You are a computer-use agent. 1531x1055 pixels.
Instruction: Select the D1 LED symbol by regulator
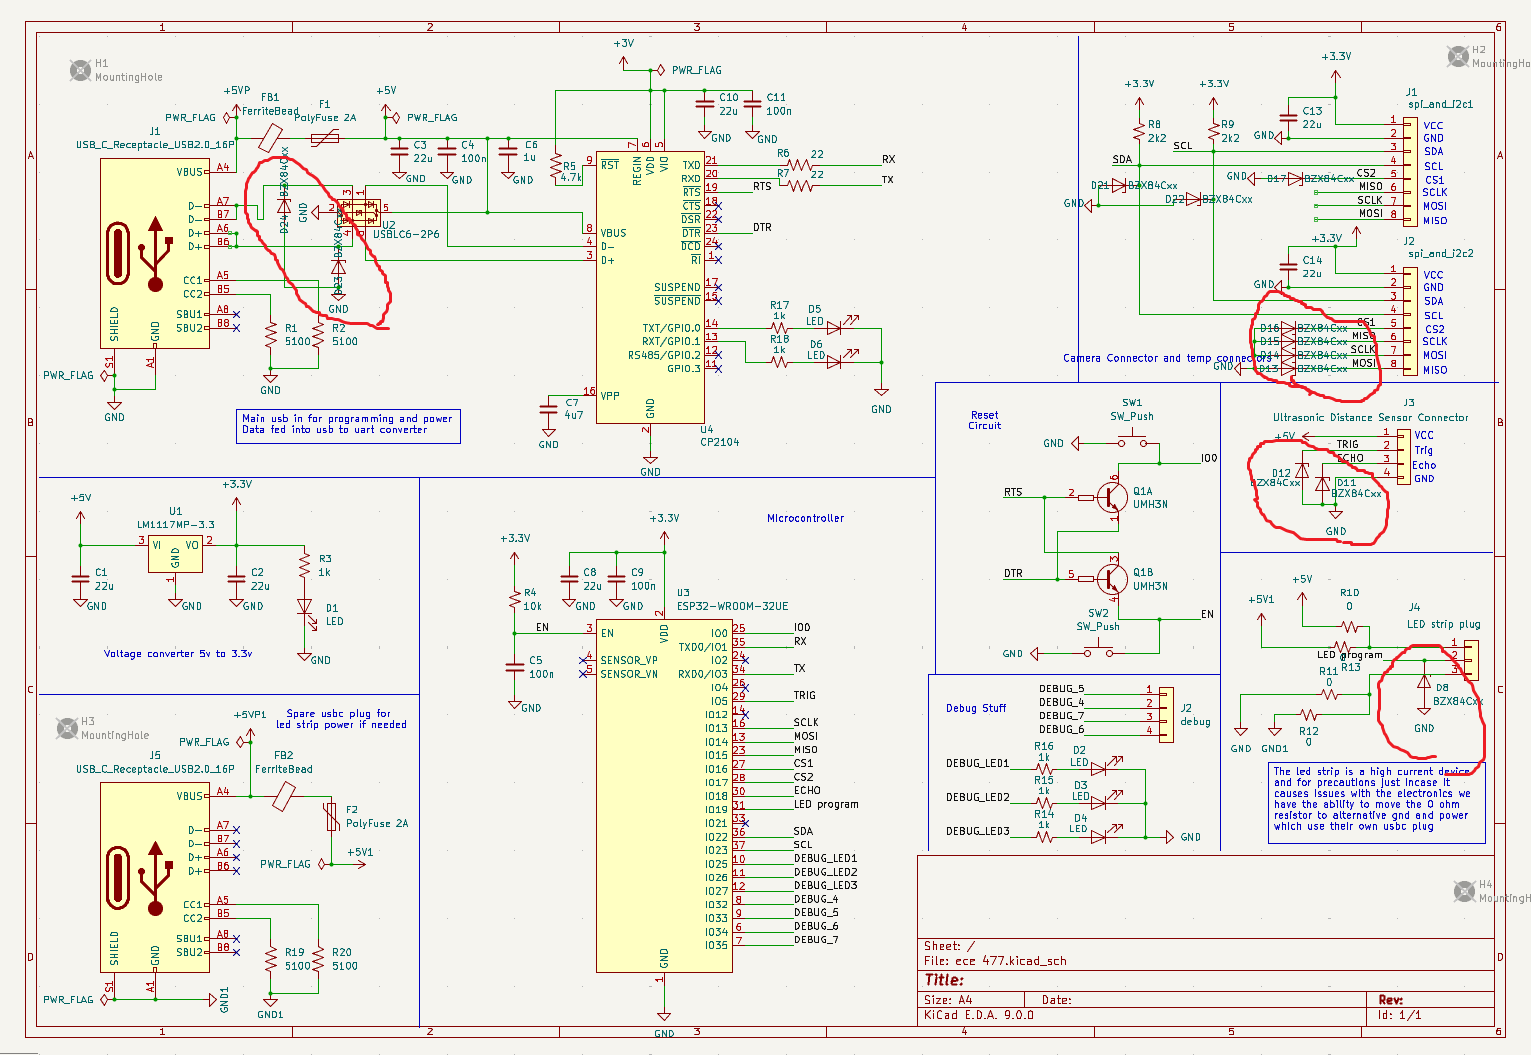(x=305, y=606)
